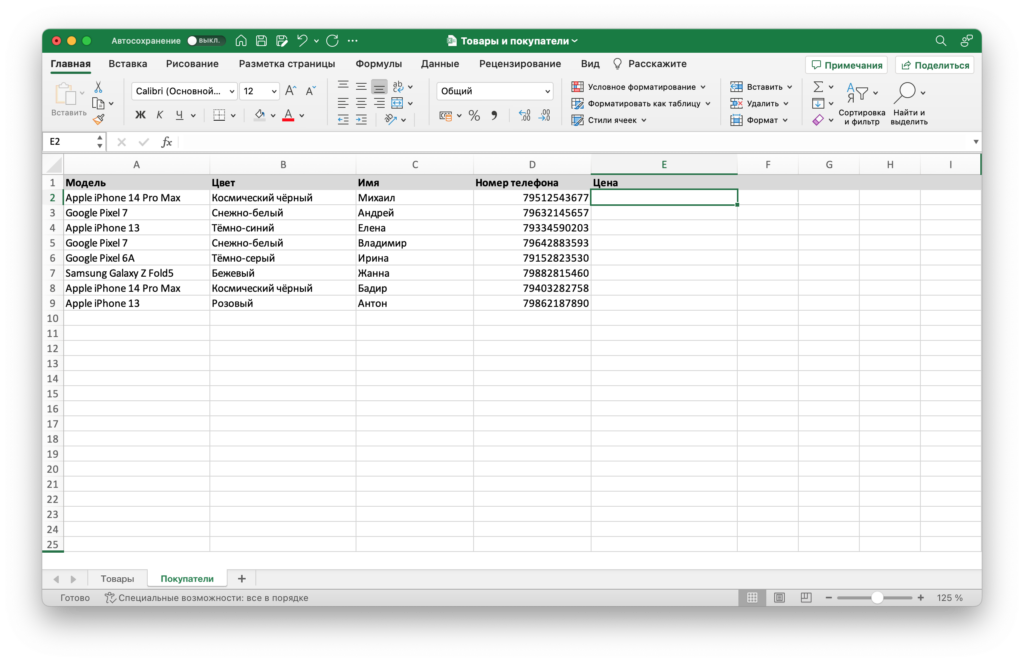The height and width of the screenshot is (662, 1024).
Task: Toggle bold Ж formatting
Action: click(140, 116)
